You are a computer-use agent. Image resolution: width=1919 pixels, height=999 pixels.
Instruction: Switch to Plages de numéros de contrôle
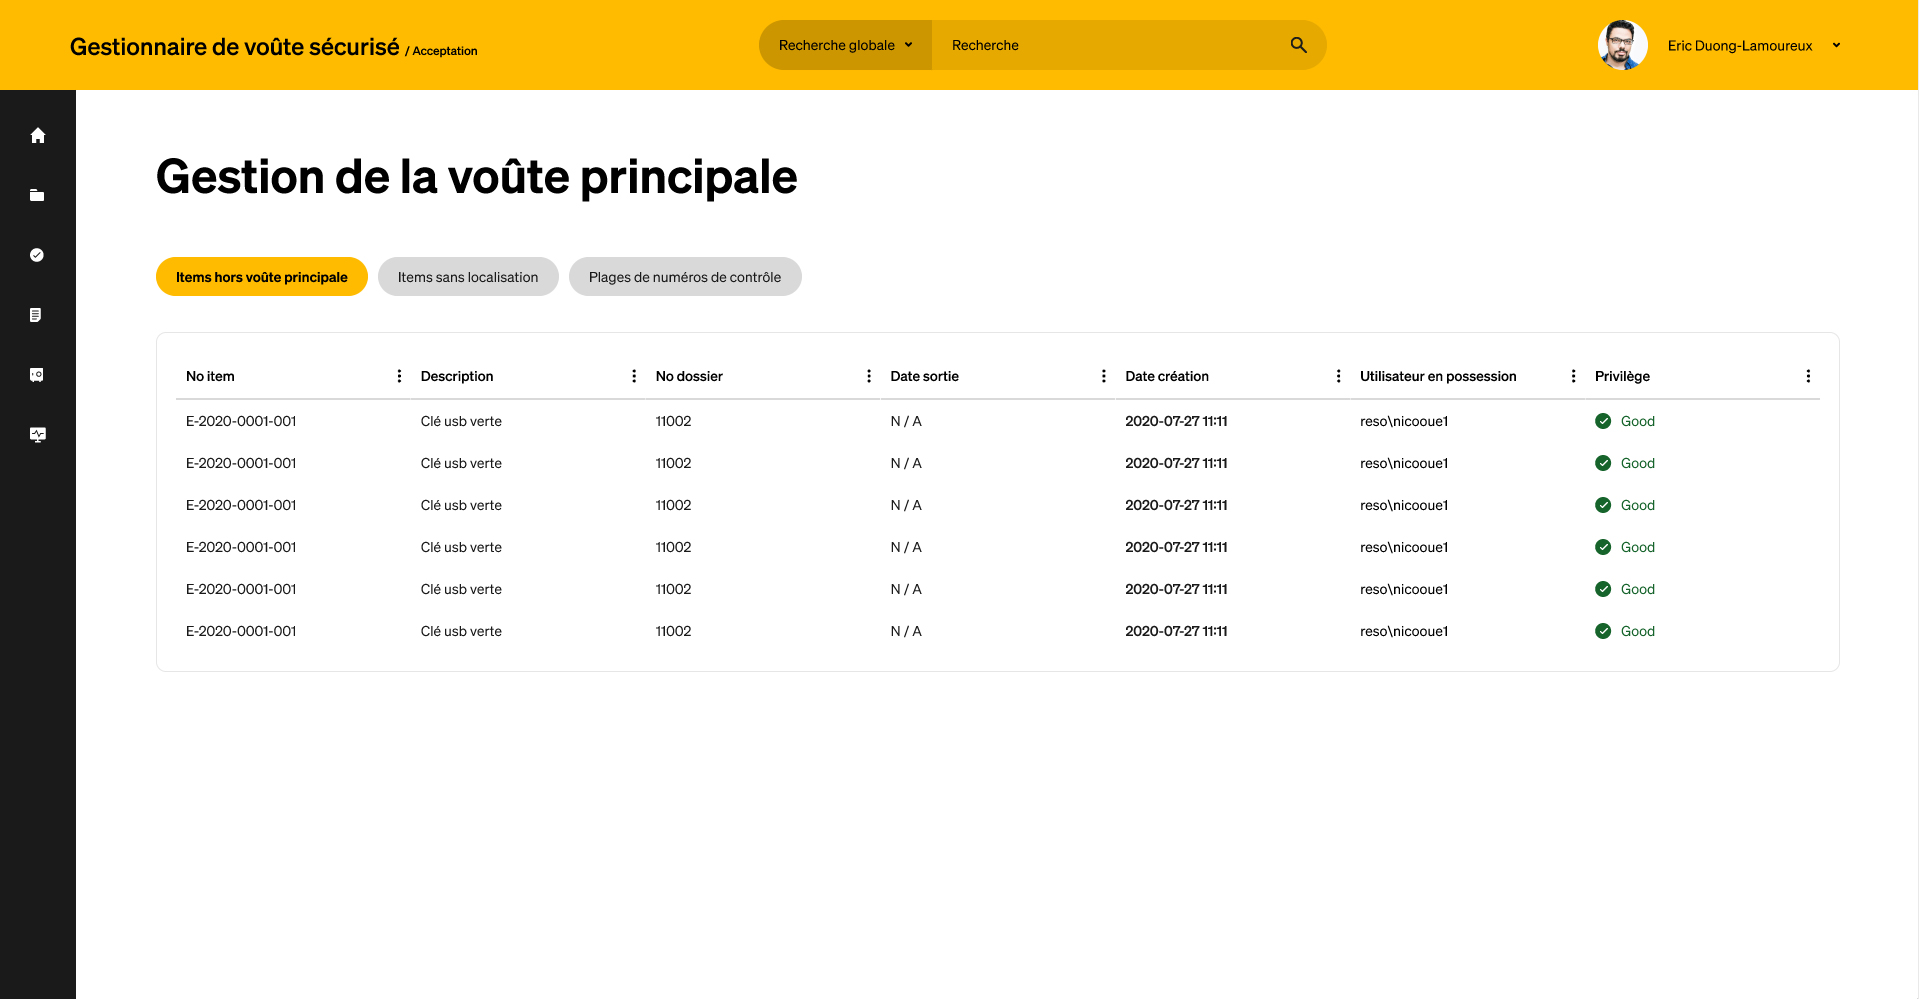pos(684,276)
